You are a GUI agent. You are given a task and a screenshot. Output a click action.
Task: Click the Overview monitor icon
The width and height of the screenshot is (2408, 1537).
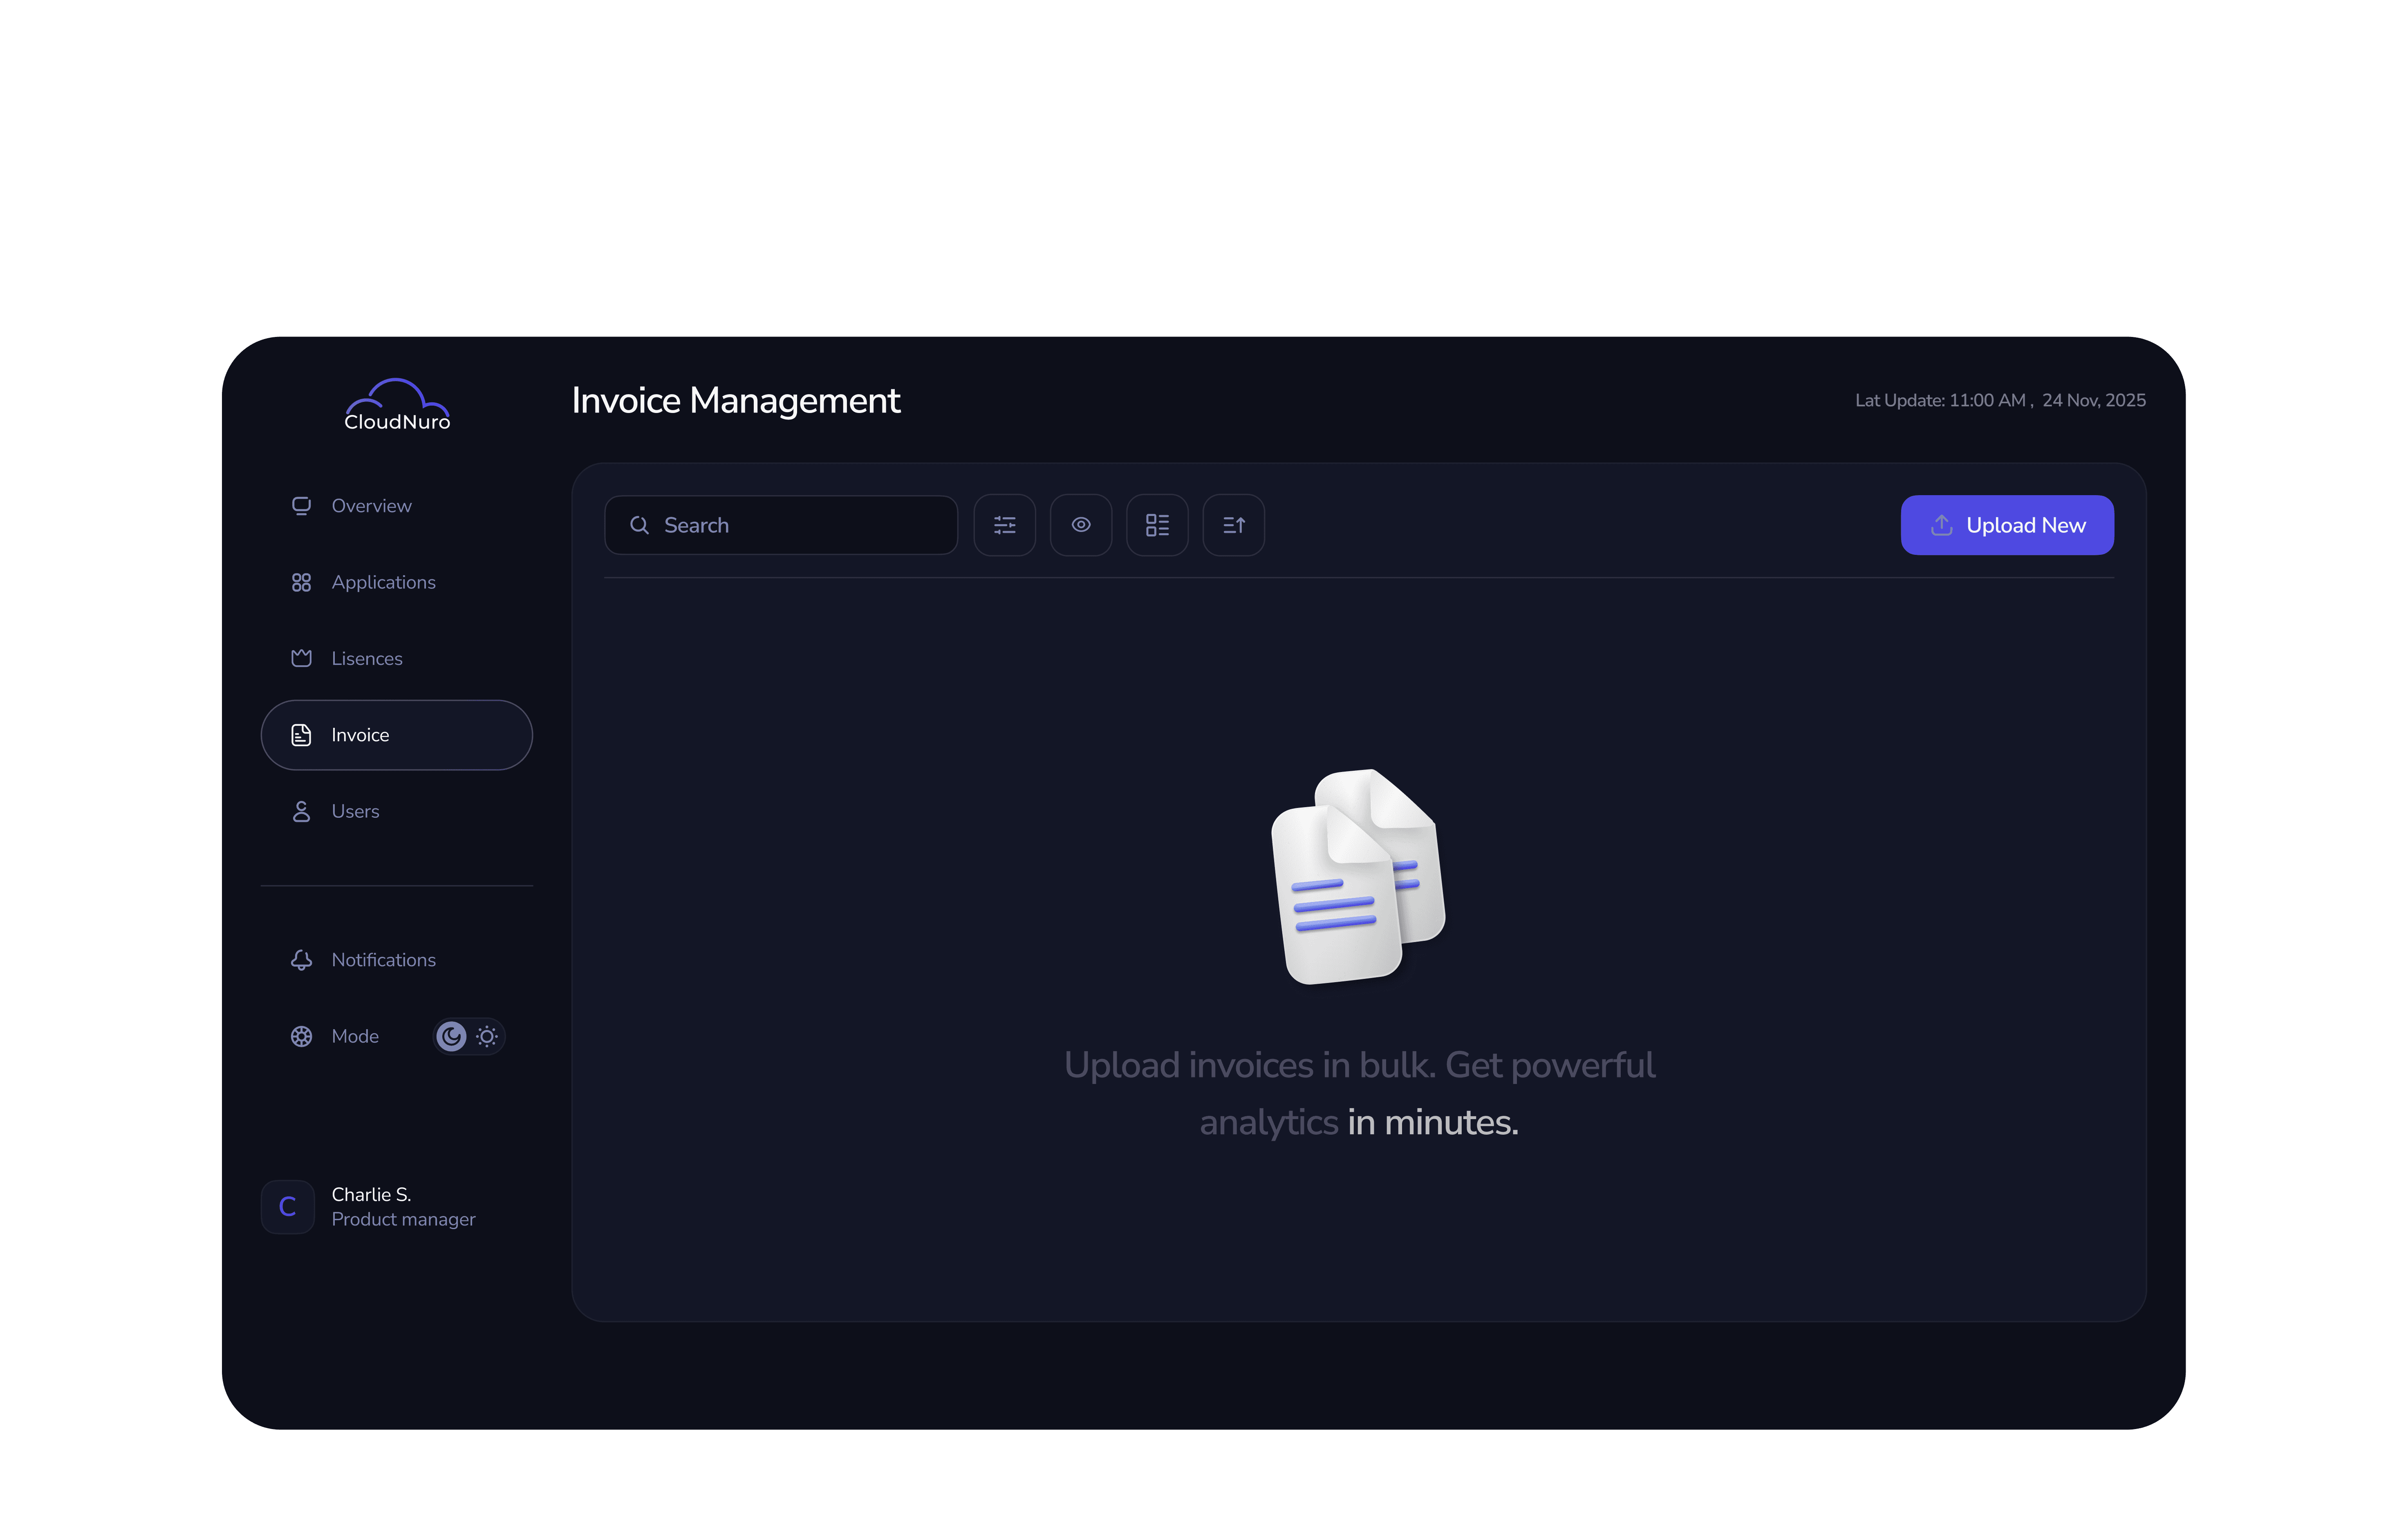[x=301, y=506]
